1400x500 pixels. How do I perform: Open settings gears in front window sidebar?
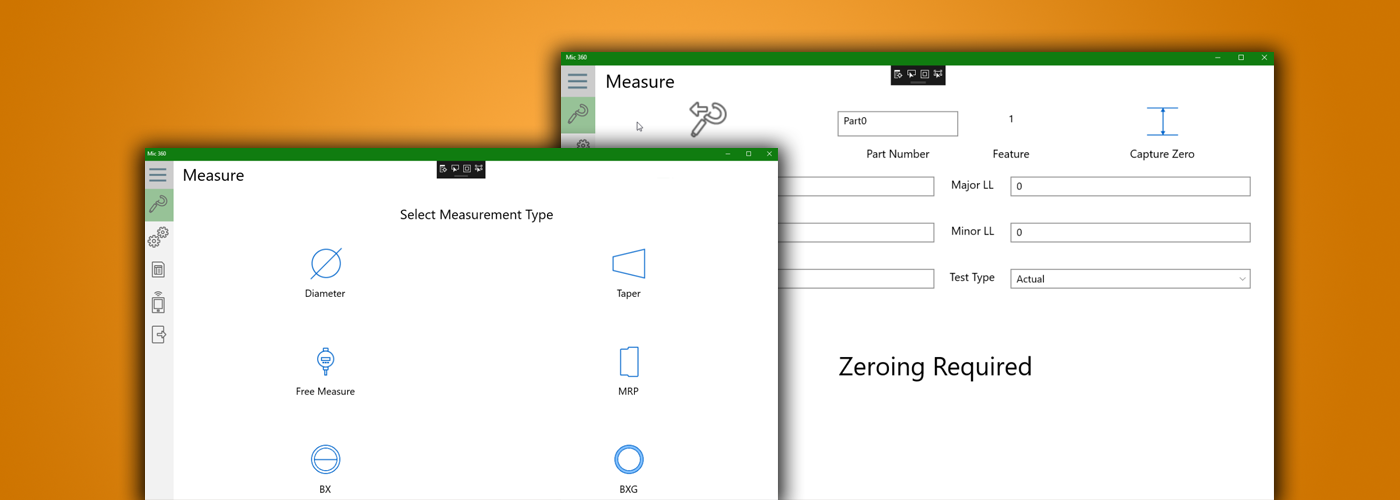point(158,237)
